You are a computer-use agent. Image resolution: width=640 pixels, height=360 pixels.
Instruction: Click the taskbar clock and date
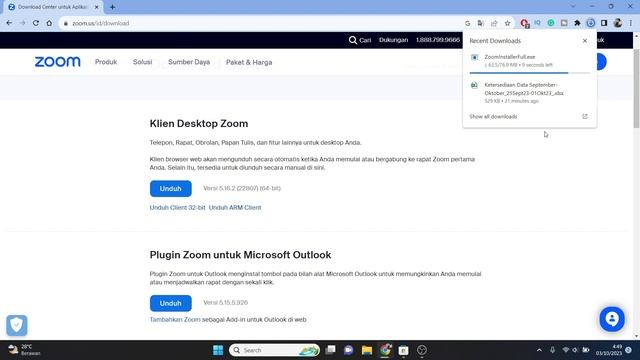pos(609,350)
